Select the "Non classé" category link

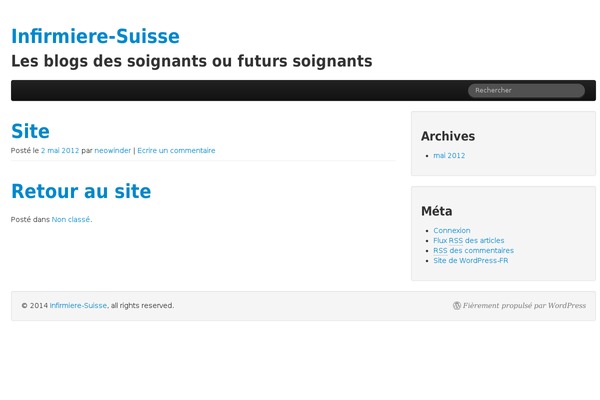click(x=71, y=219)
